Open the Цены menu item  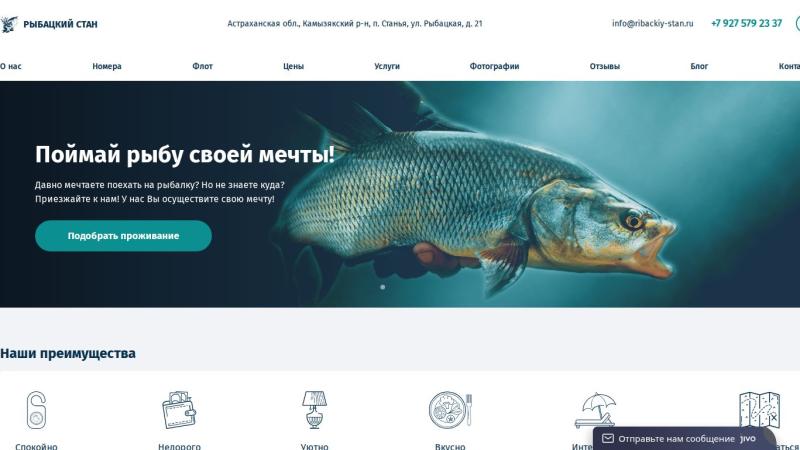(293, 66)
